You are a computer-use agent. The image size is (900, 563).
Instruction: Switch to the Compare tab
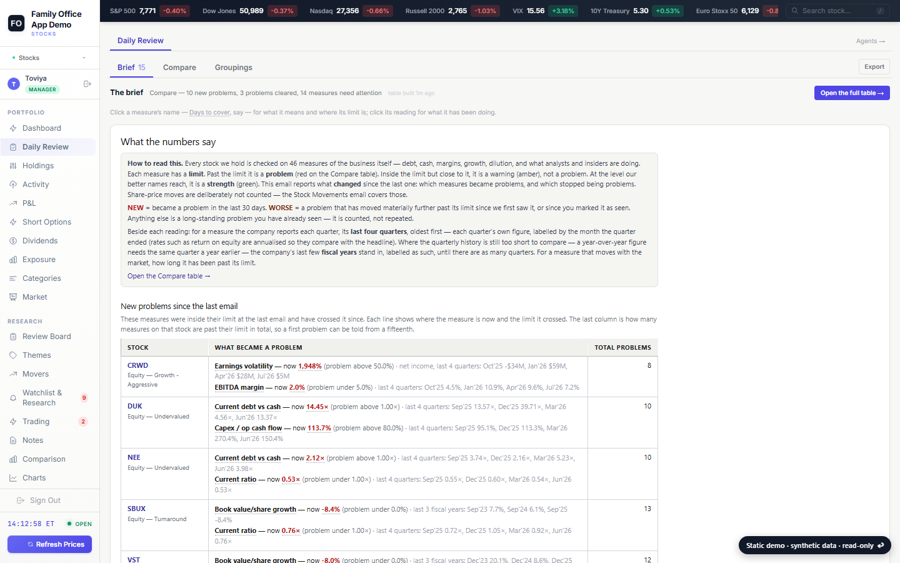click(179, 67)
